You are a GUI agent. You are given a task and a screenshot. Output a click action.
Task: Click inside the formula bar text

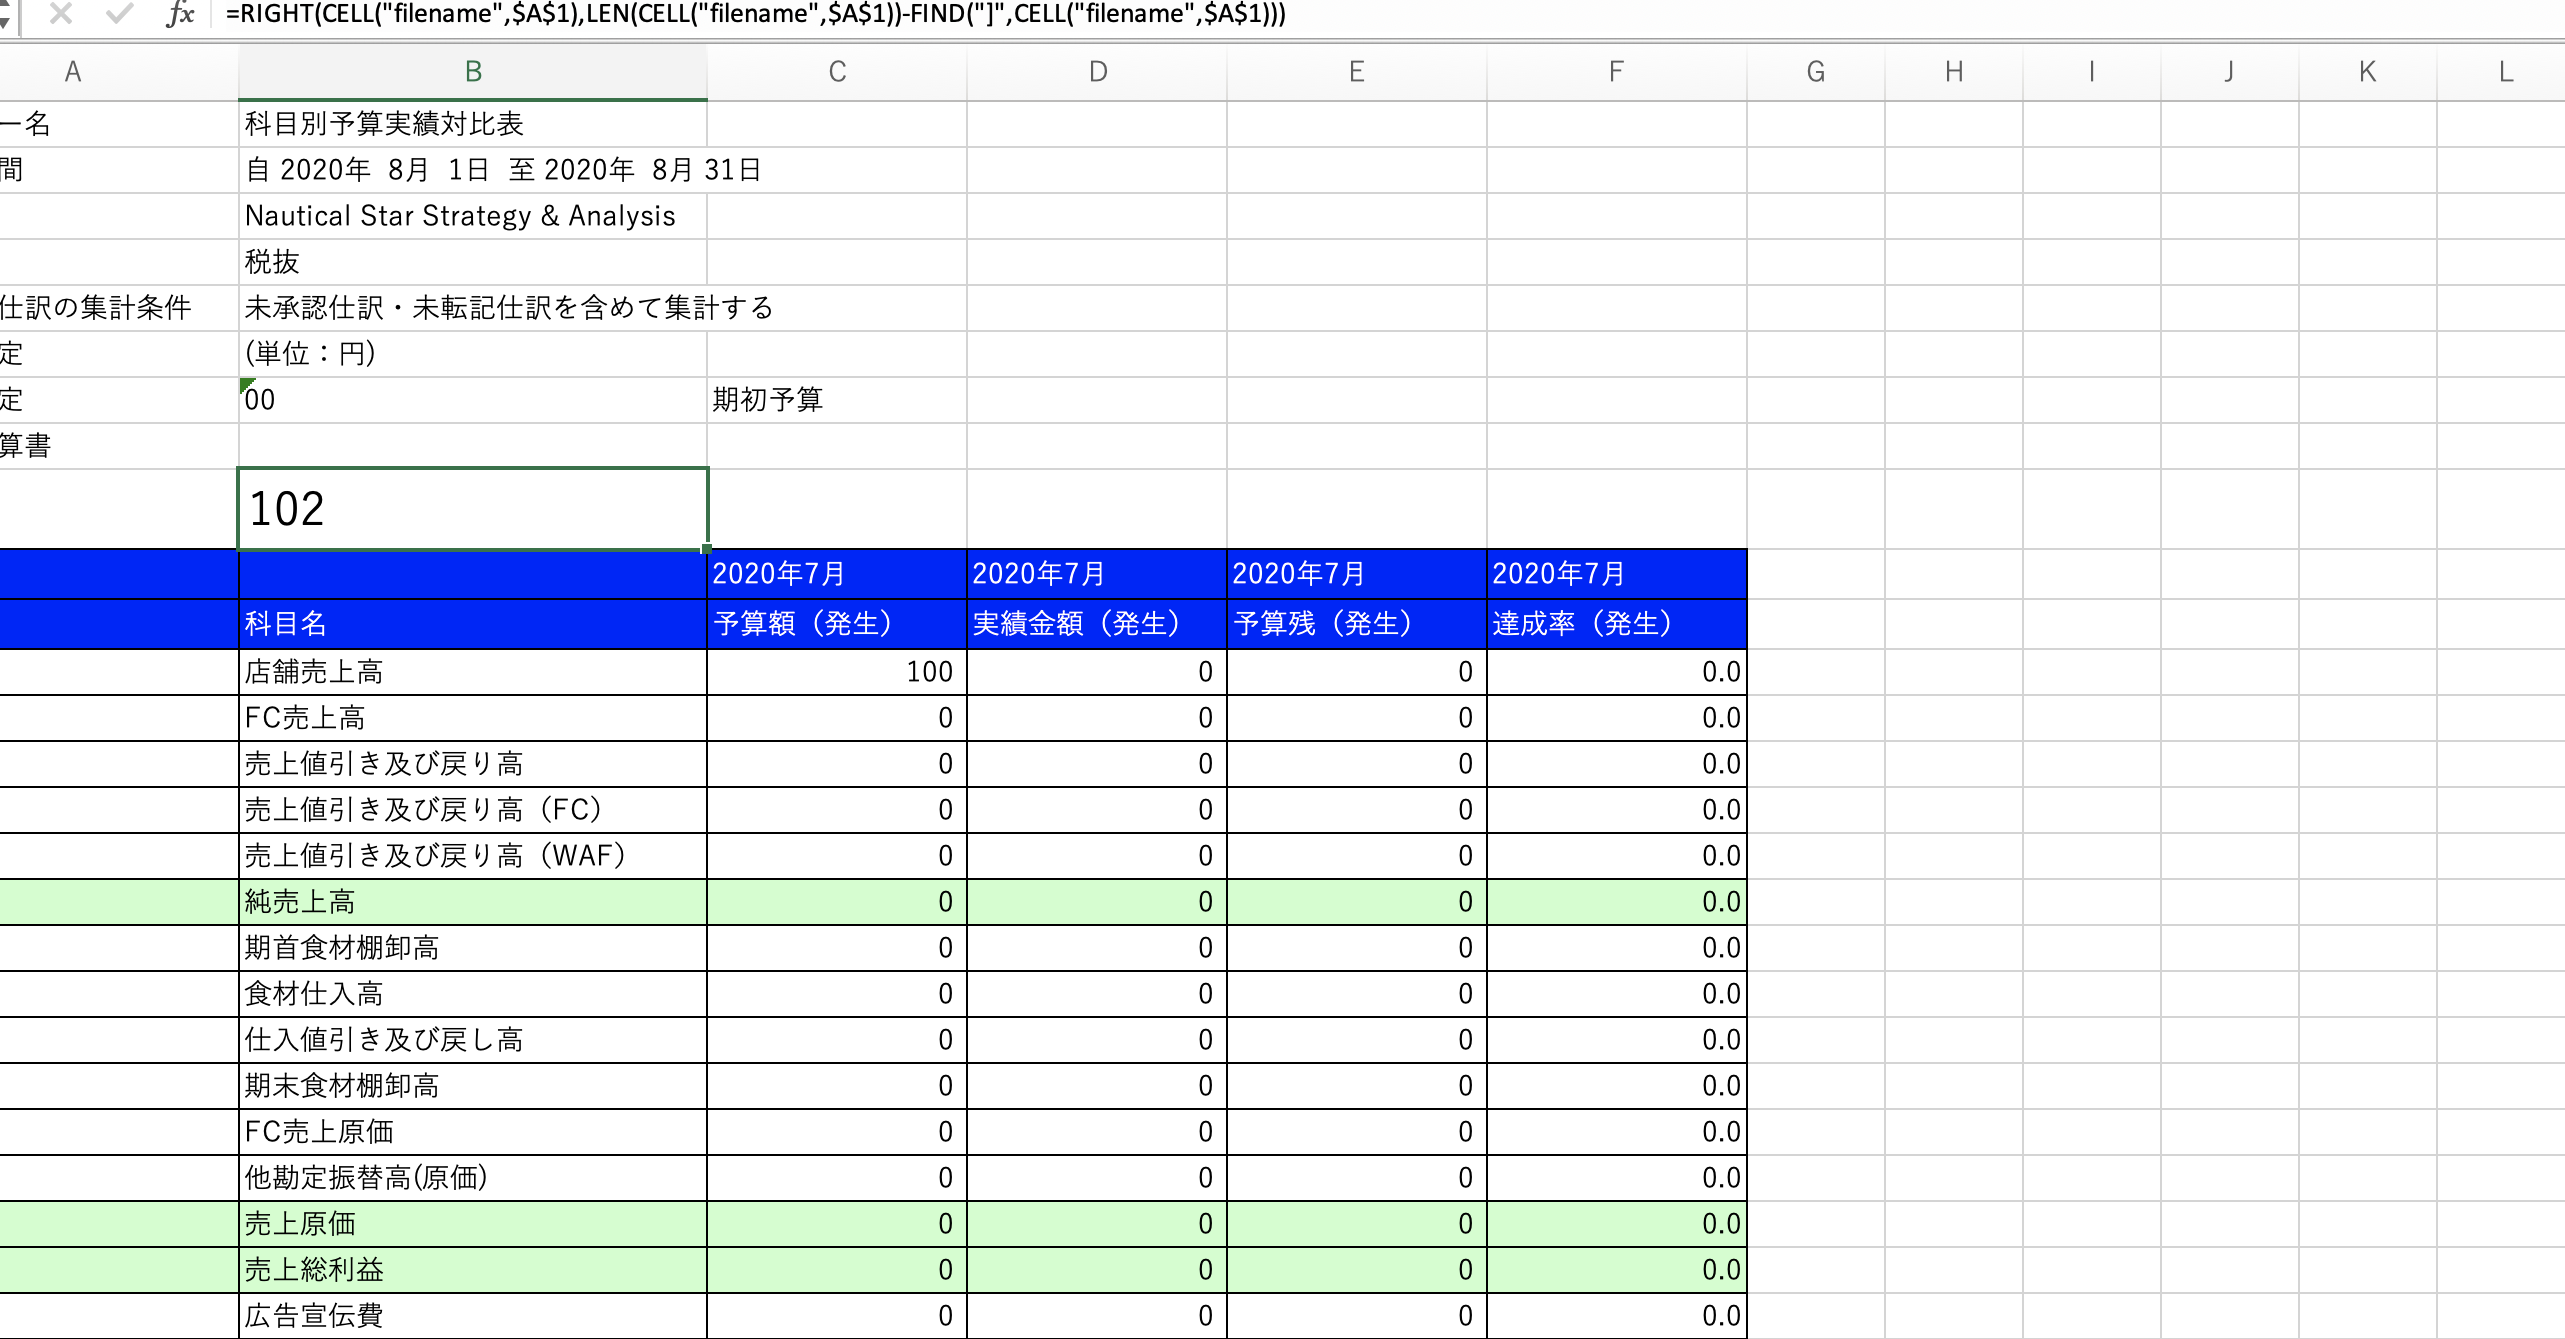[x=755, y=14]
